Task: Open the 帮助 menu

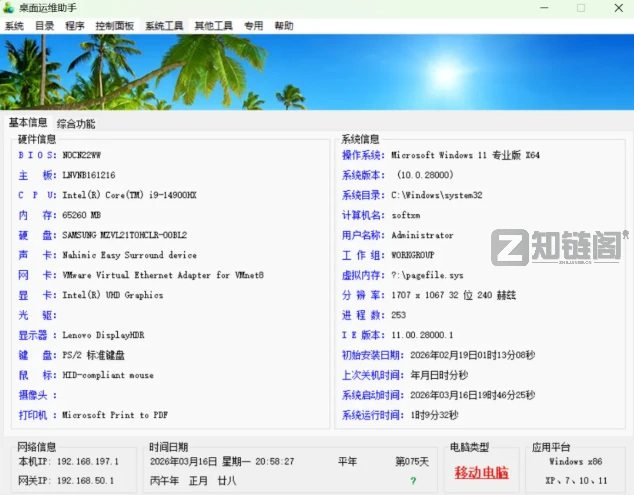Action: [284, 26]
